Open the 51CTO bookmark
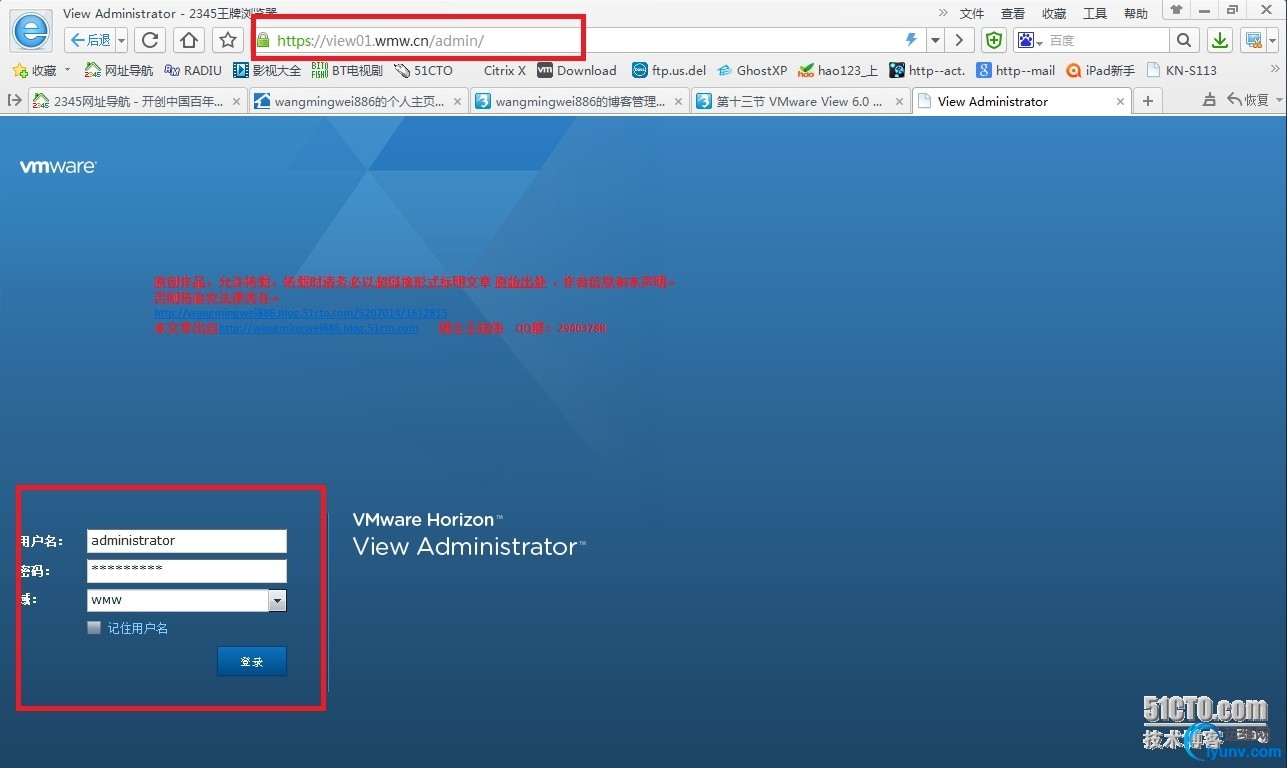This screenshot has width=1287, height=768. click(x=423, y=70)
